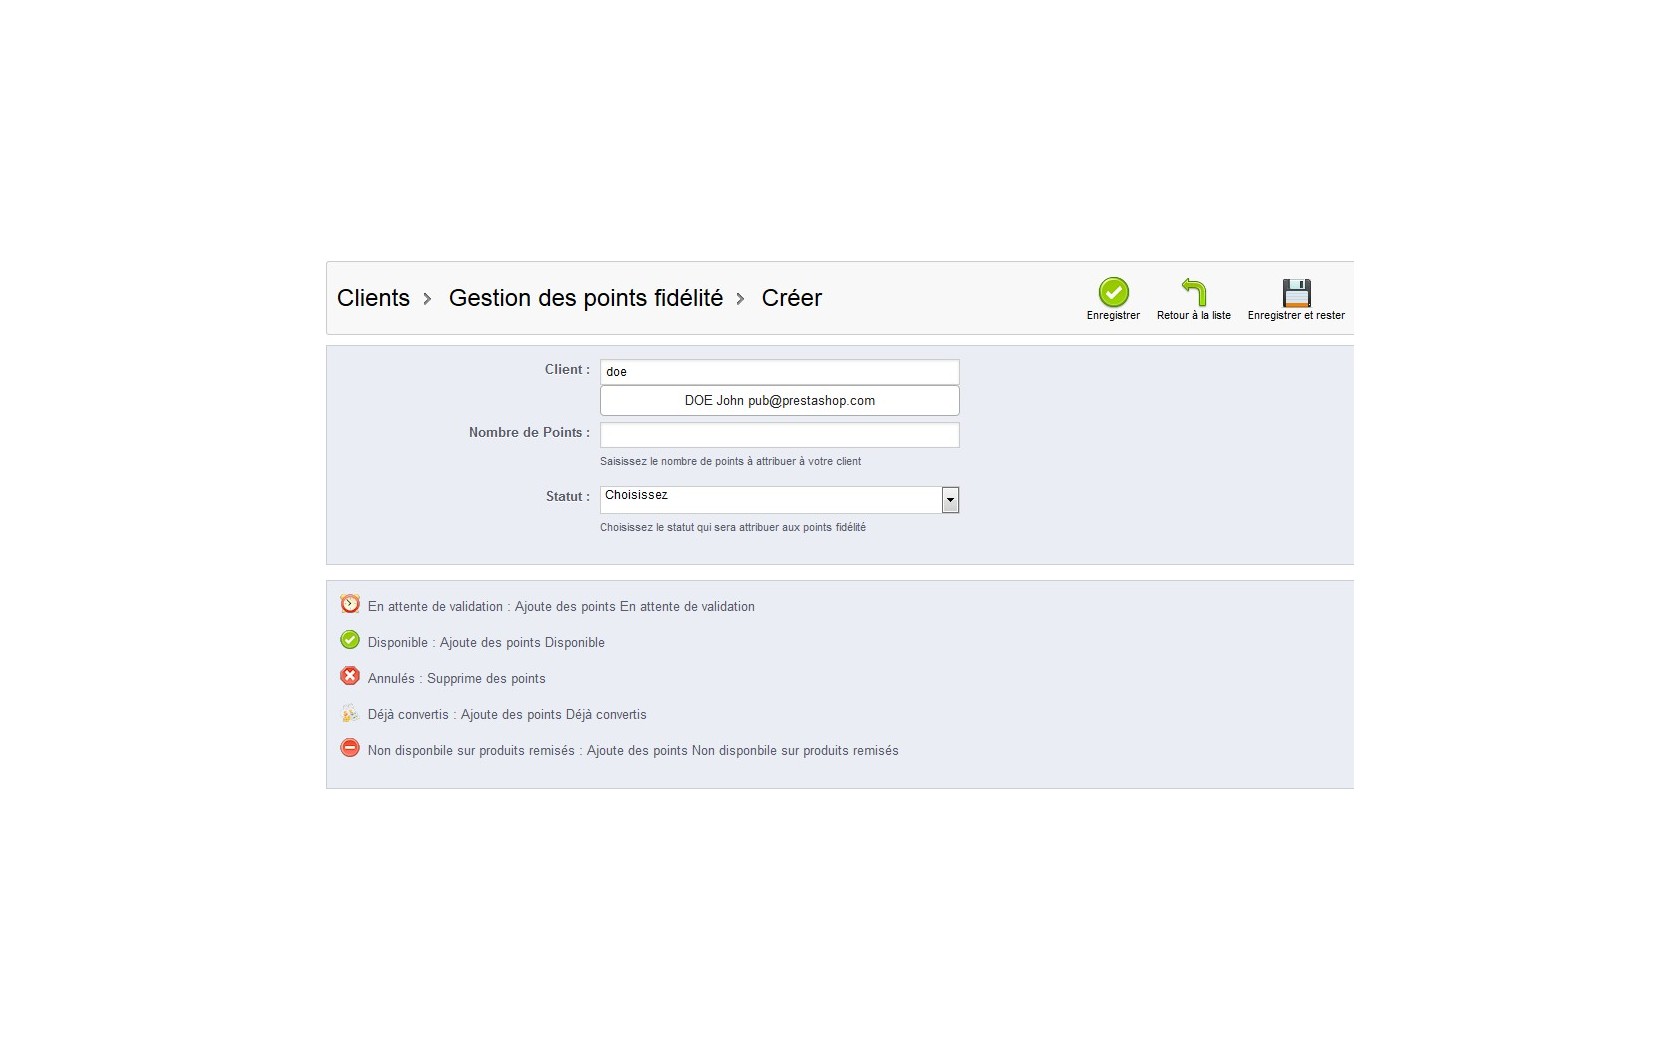This screenshot has width=1680, height=1050.
Task: Click the Enregistrer text label
Action: (1113, 315)
